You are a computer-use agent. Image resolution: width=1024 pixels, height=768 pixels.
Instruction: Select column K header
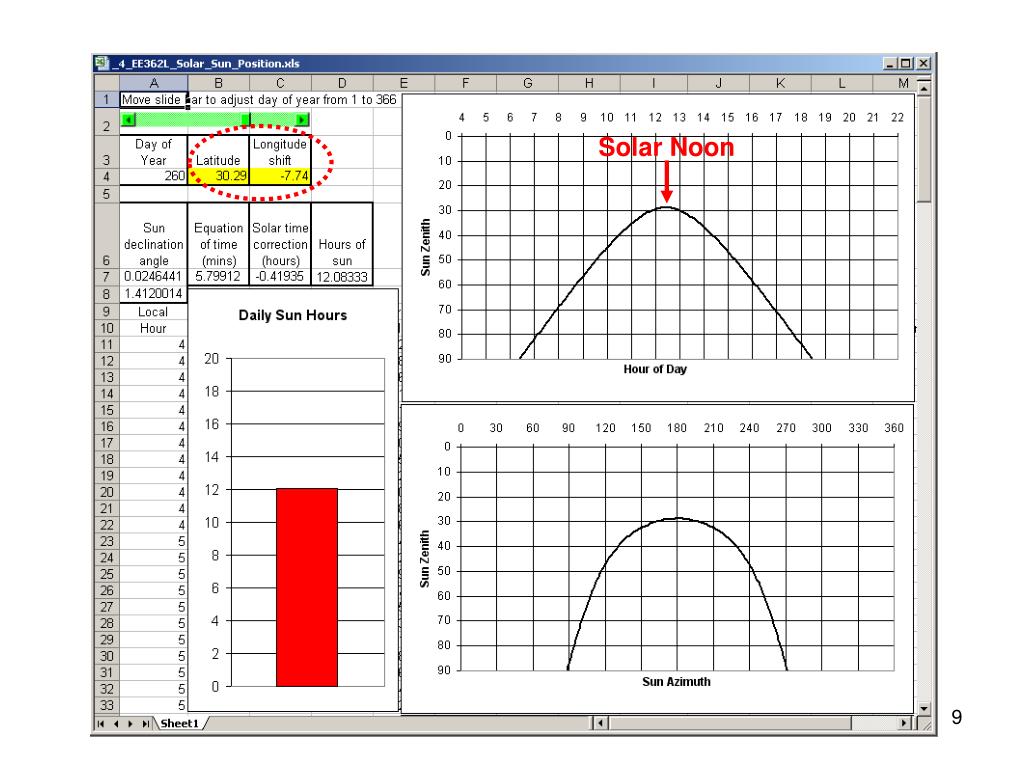[x=780, y=83]
